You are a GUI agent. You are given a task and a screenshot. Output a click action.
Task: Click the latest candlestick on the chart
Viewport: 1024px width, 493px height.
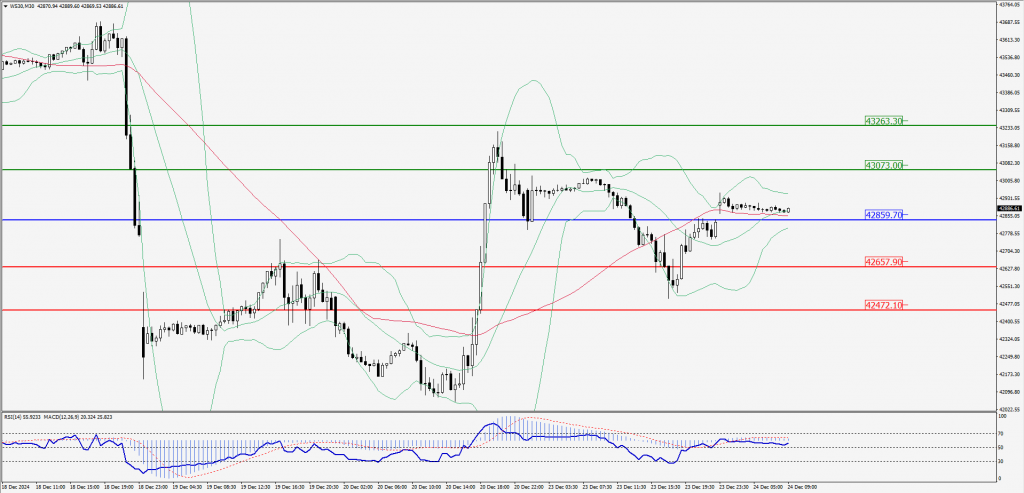789,210
